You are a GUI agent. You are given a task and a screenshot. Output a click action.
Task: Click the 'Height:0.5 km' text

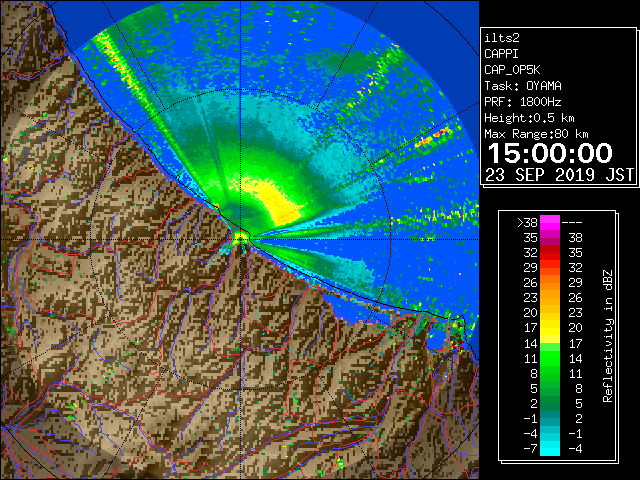coord(529,118)
